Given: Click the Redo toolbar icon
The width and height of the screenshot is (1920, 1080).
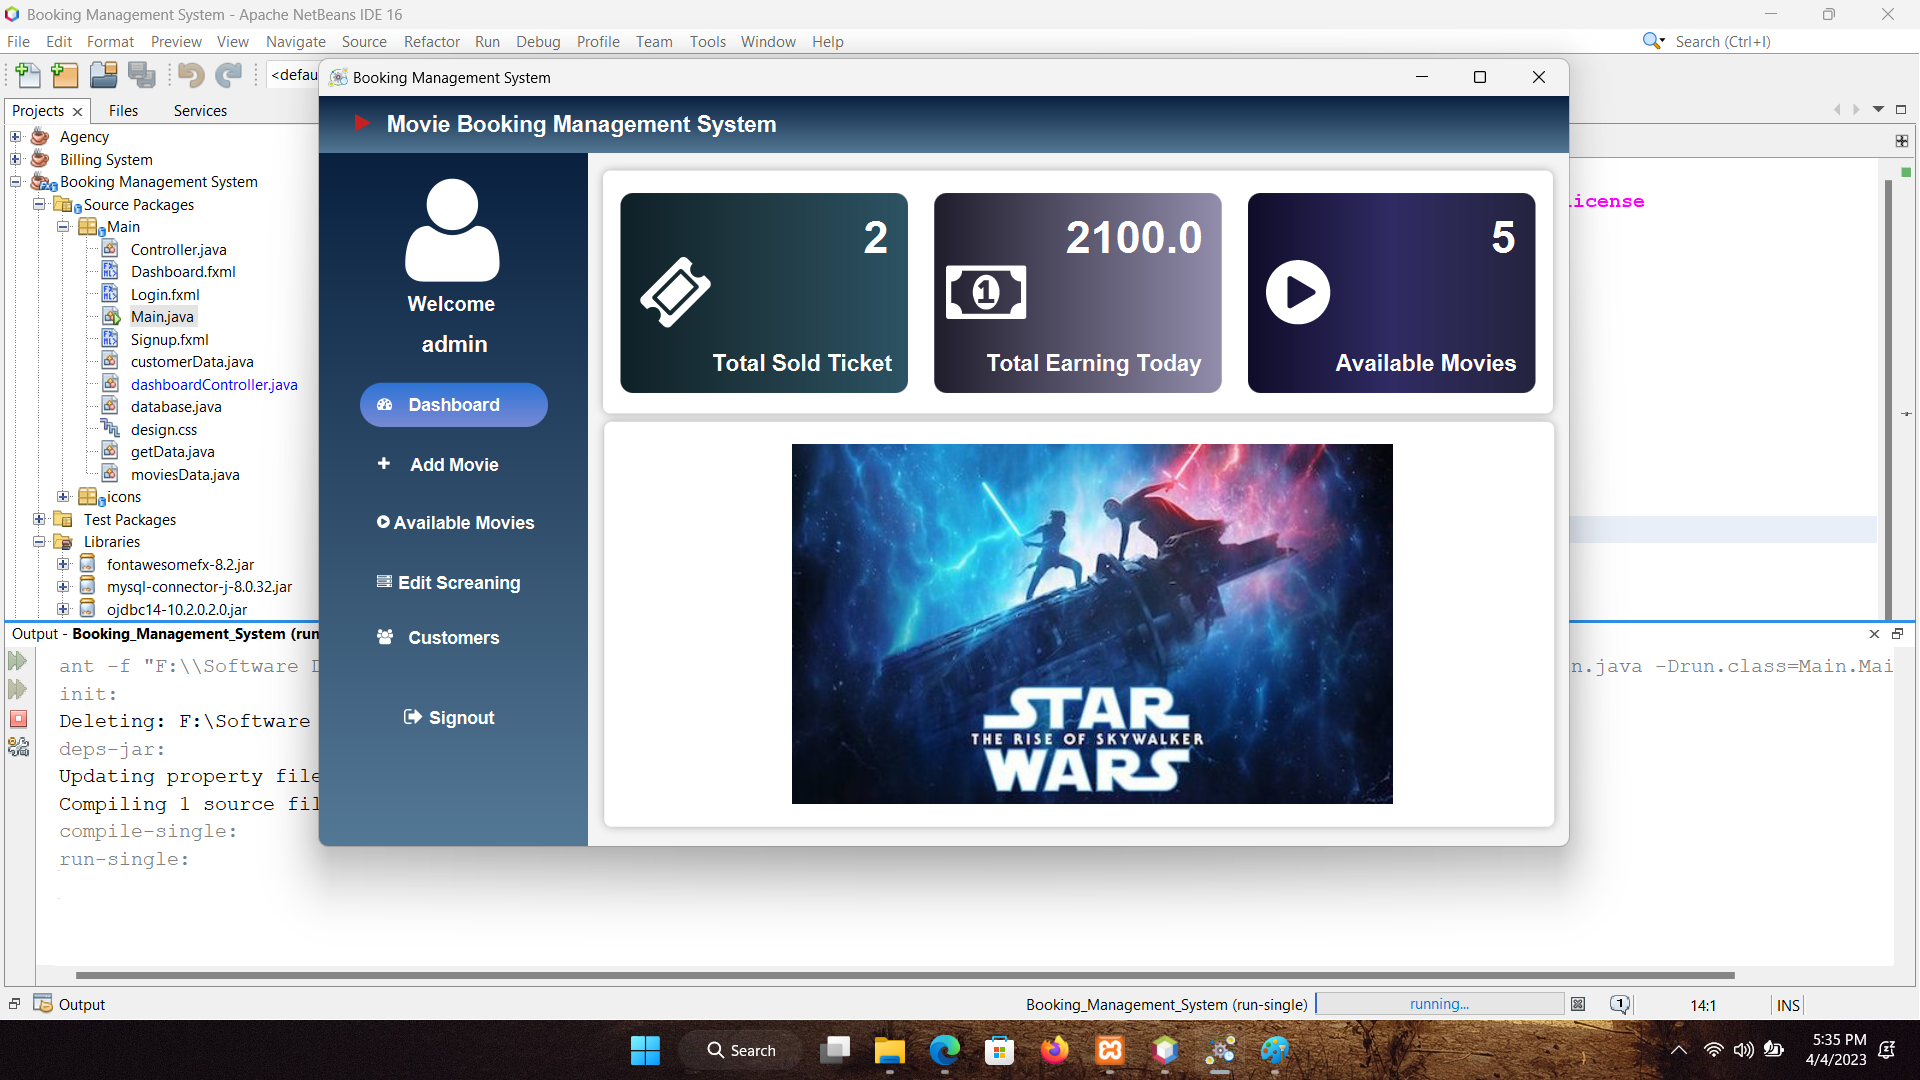Looking at the screenshot, I should tap(229, 75).
